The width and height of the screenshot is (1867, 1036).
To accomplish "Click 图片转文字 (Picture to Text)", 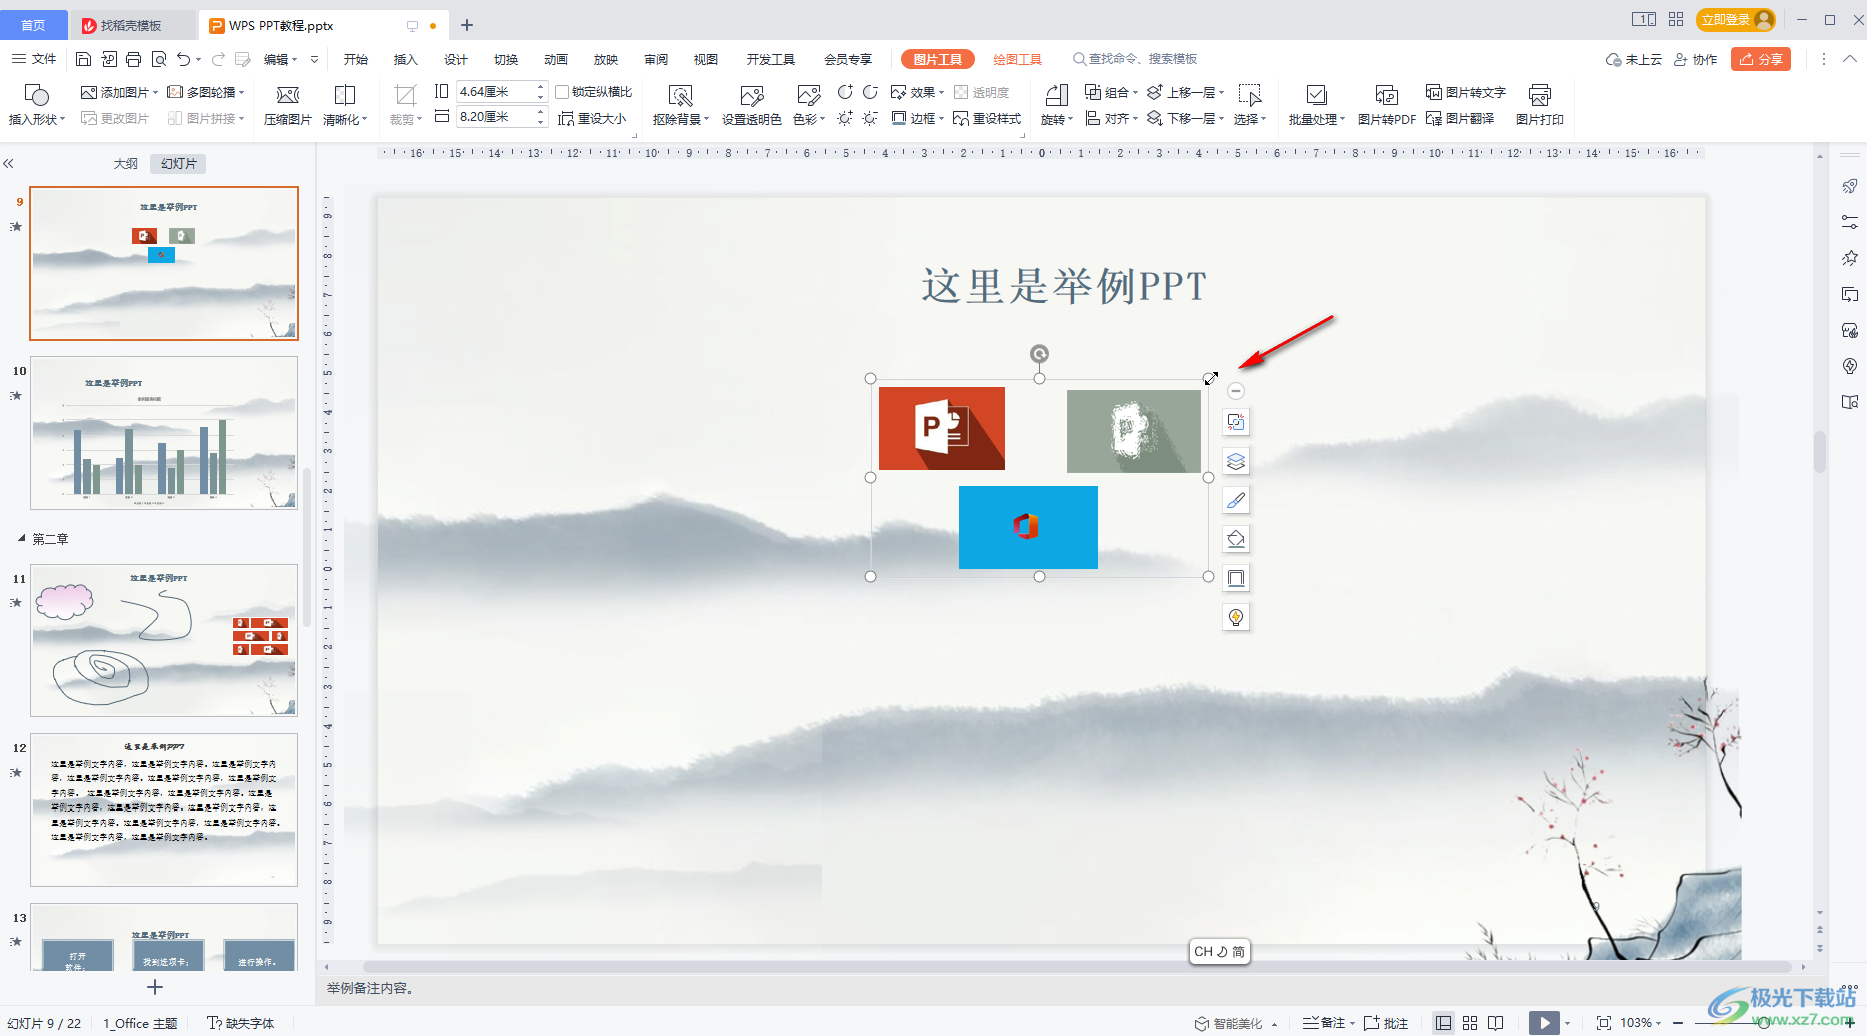I will pyautogui.click(x=1465, y=92).
